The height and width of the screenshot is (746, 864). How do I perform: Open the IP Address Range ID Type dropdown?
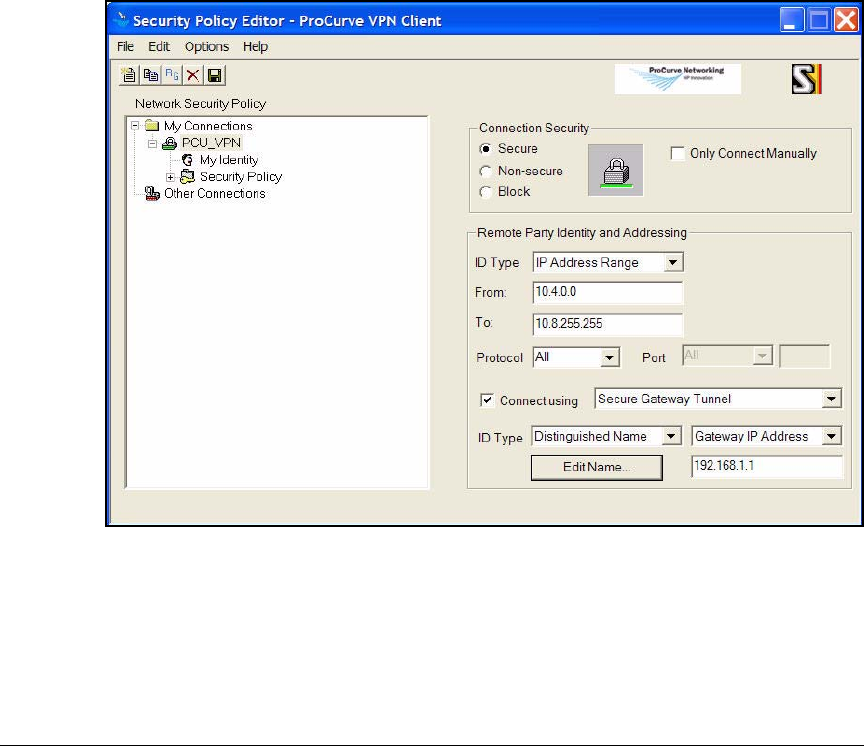[673, 263]
